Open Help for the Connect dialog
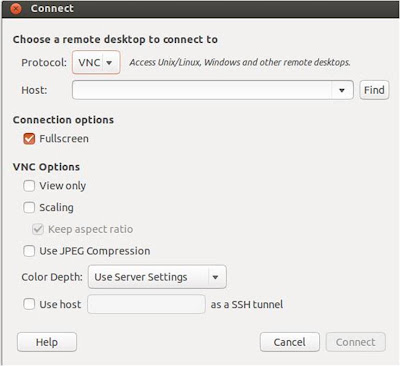Image resolution: width=400 pixels, height=366 pixels. pyautogui.click(x=47, y=342)
